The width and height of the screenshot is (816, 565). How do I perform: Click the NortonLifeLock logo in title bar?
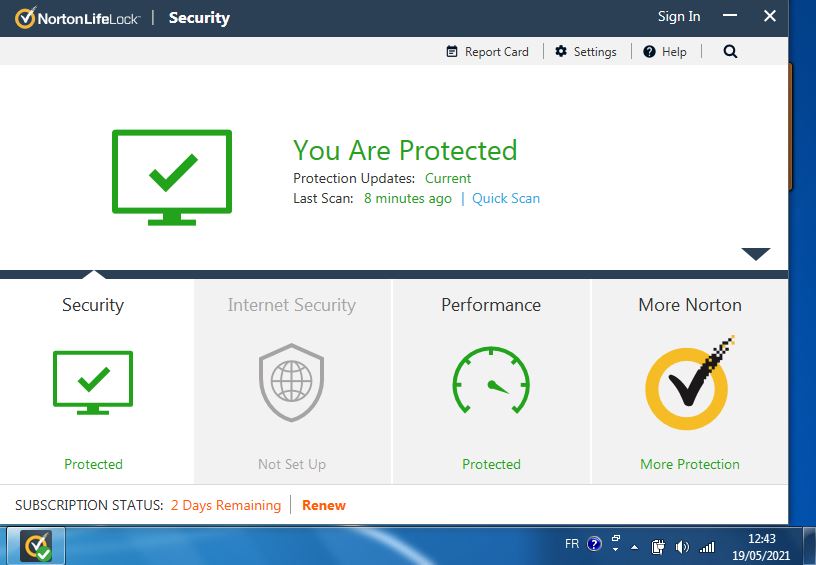[77, 18]
